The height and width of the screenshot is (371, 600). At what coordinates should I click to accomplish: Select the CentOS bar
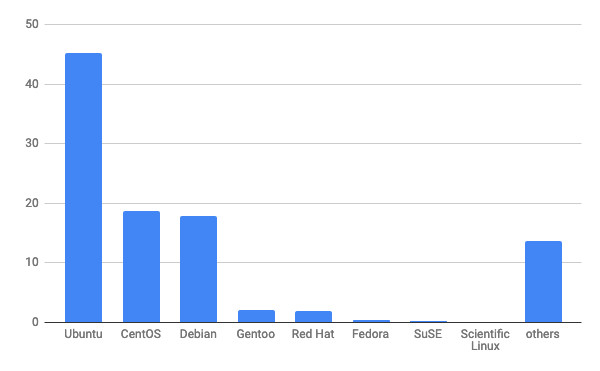point(141,267)
